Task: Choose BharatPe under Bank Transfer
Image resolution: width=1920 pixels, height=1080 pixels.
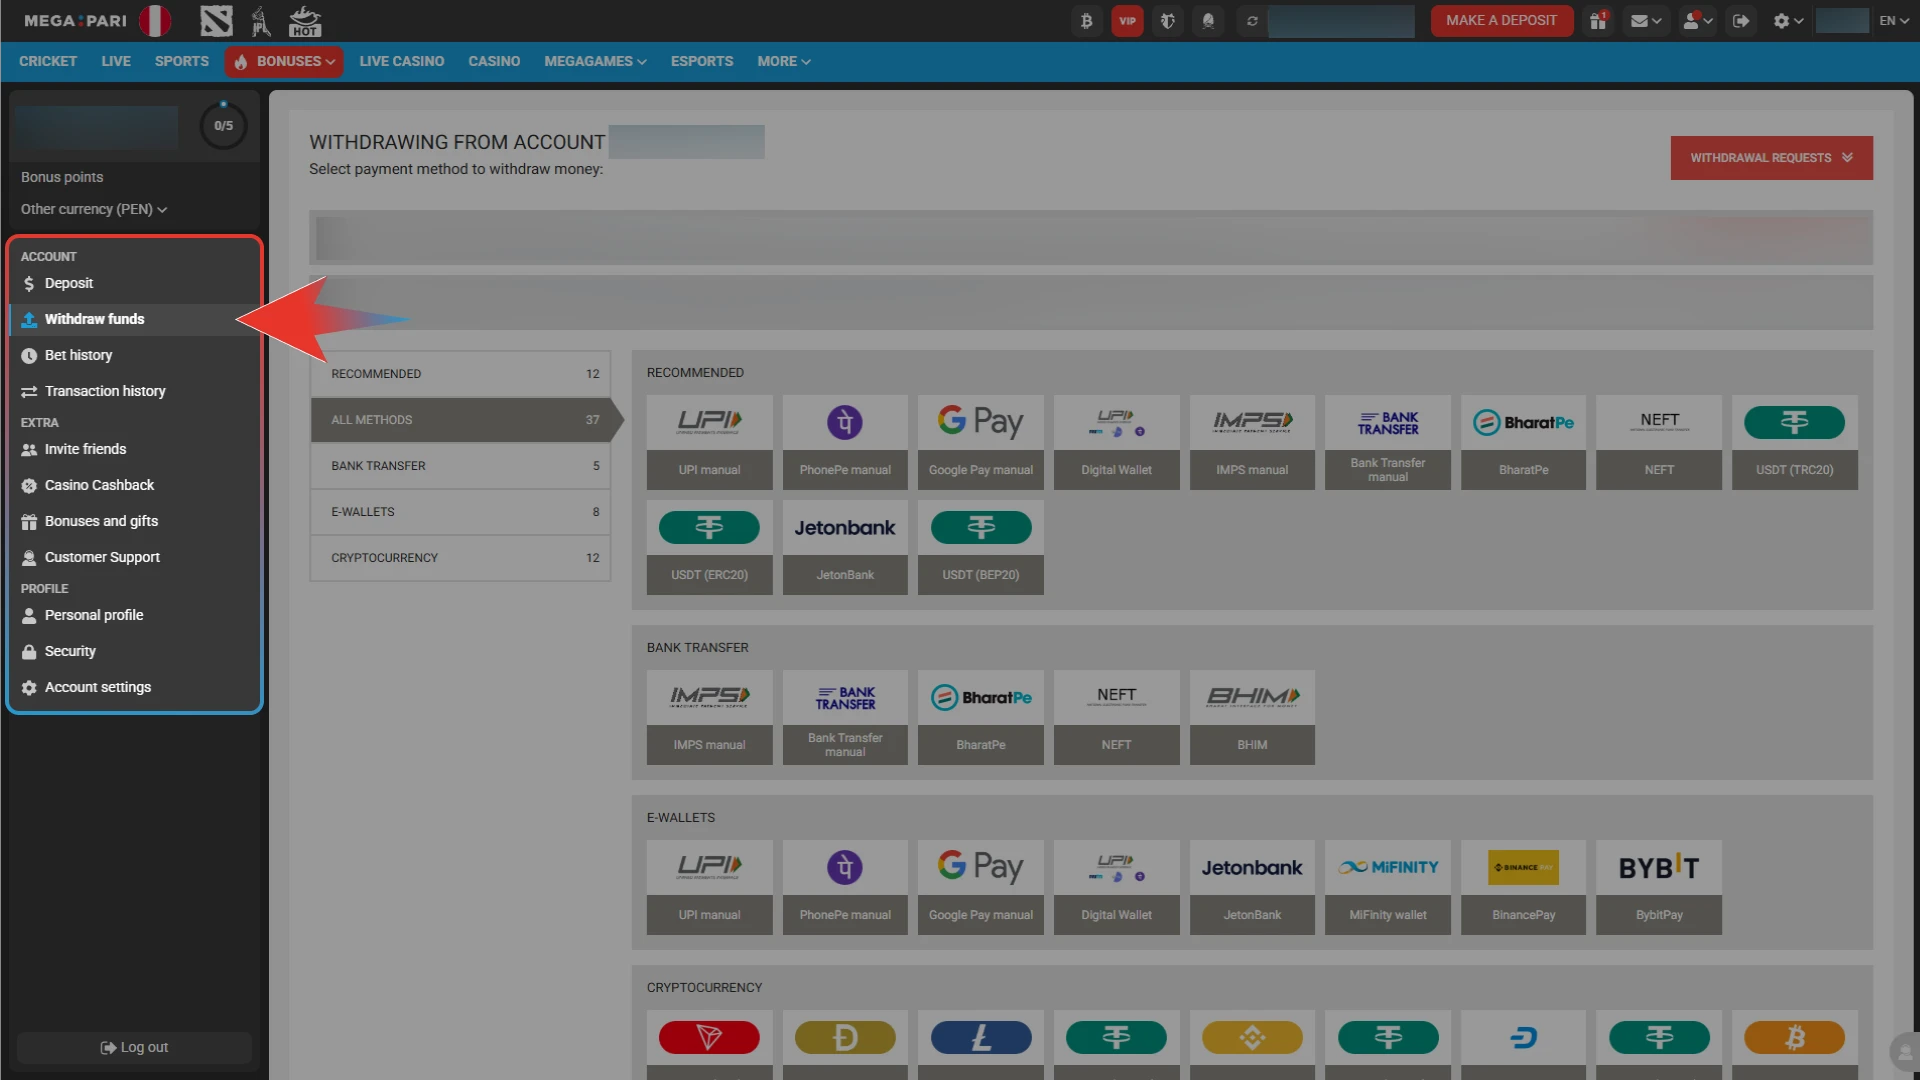Action: (981, 717)
